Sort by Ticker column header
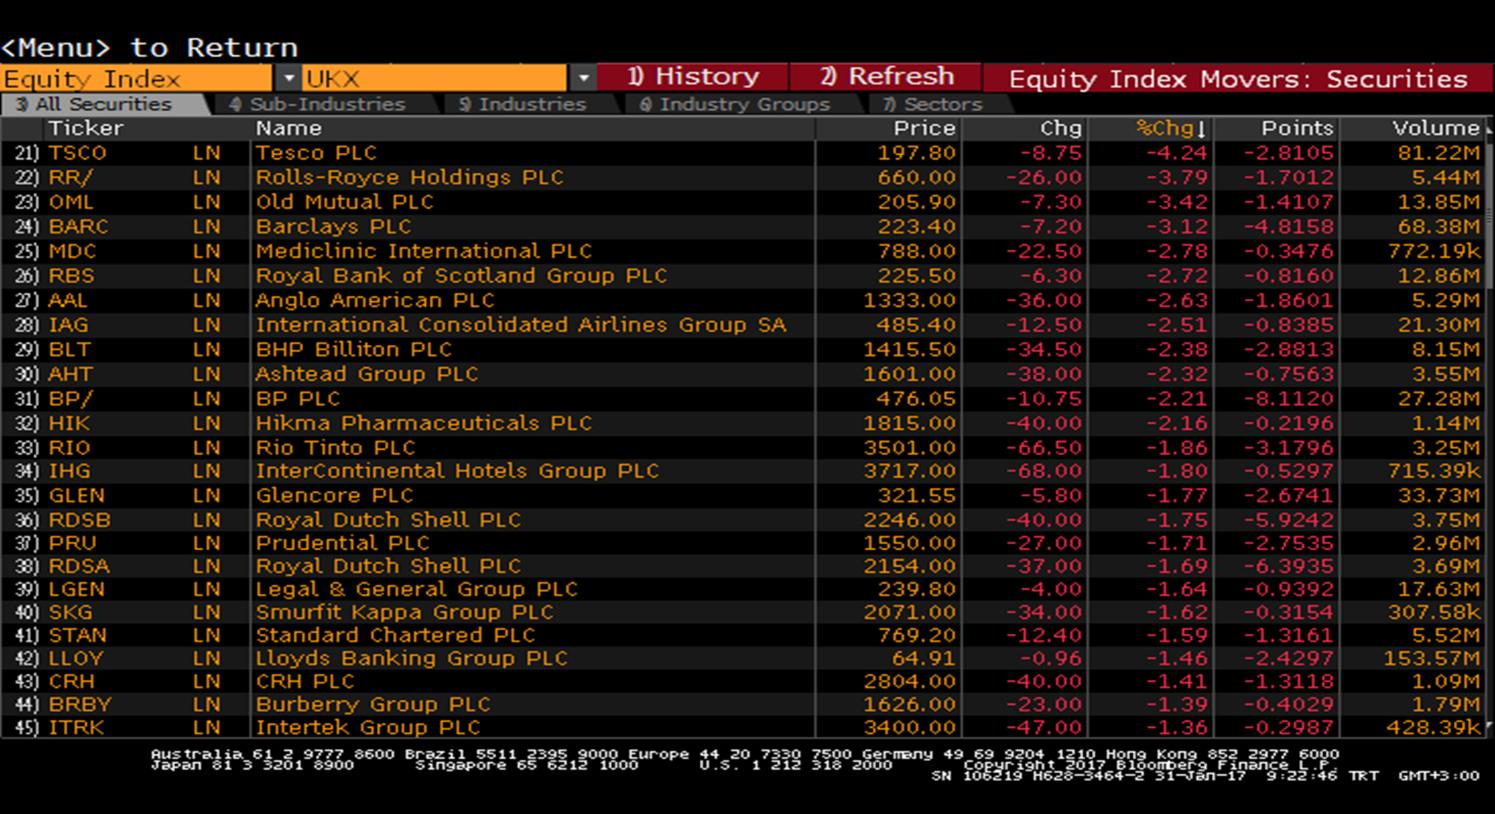This screenshot has width=1495, height=814. (x=86, y=128)
